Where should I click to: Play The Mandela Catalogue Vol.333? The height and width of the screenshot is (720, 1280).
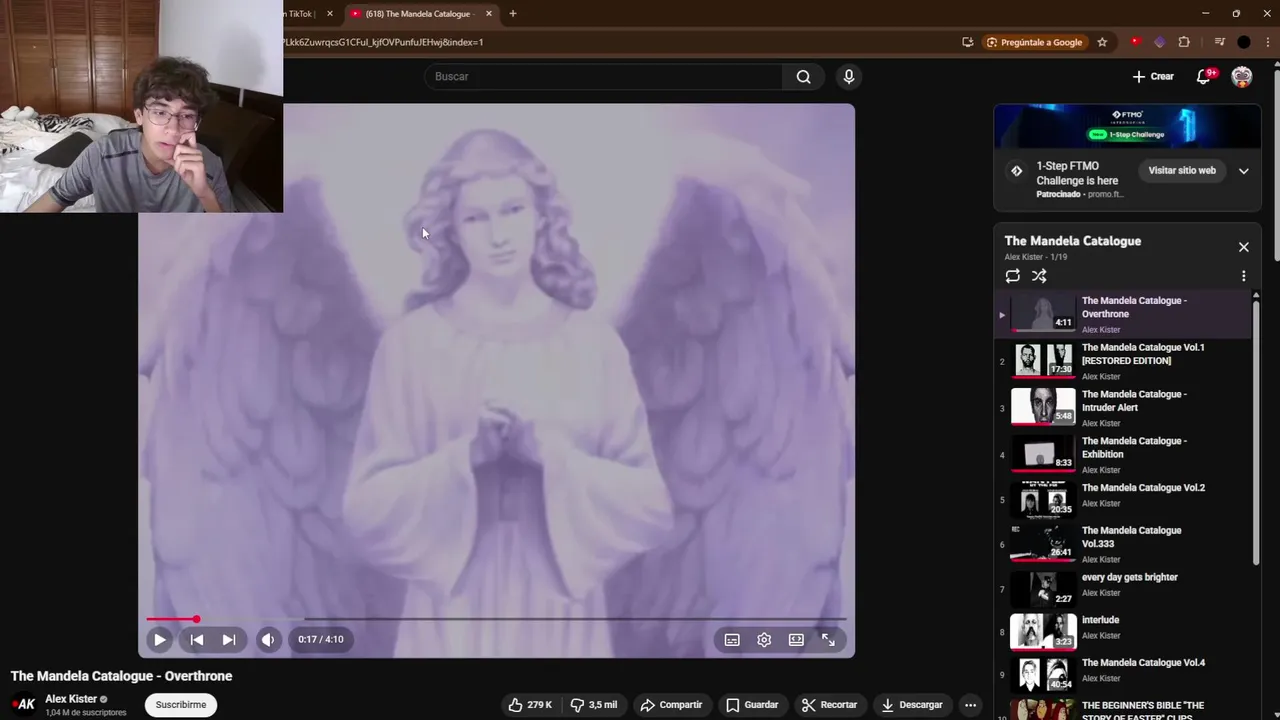[x=1124, y=543]
